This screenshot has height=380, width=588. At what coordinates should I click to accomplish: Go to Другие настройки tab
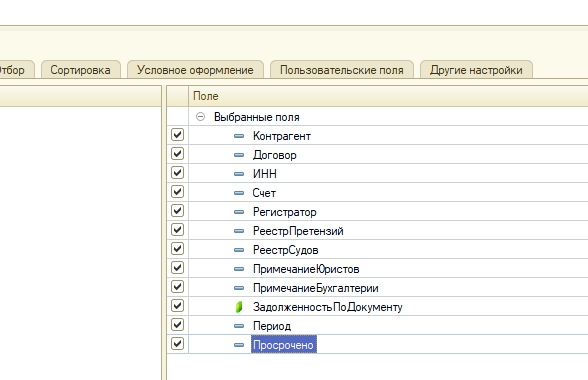(476, 70)
